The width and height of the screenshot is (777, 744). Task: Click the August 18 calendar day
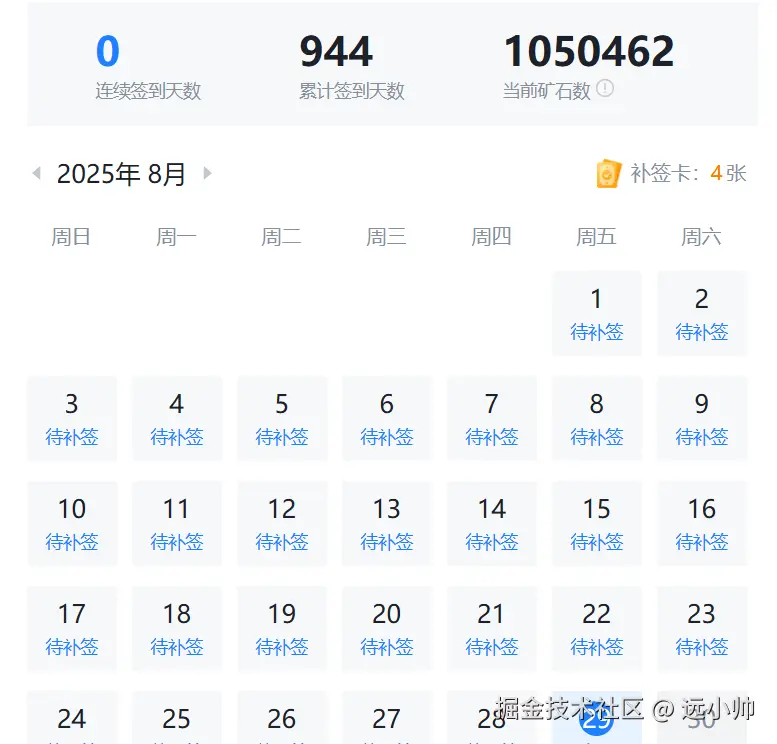[176, 628]
